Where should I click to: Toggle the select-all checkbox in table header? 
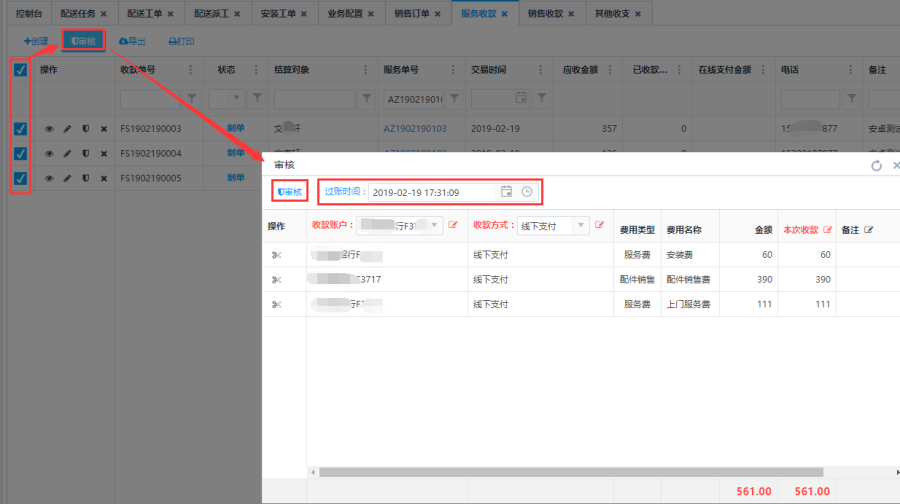(x=20, y=71)
